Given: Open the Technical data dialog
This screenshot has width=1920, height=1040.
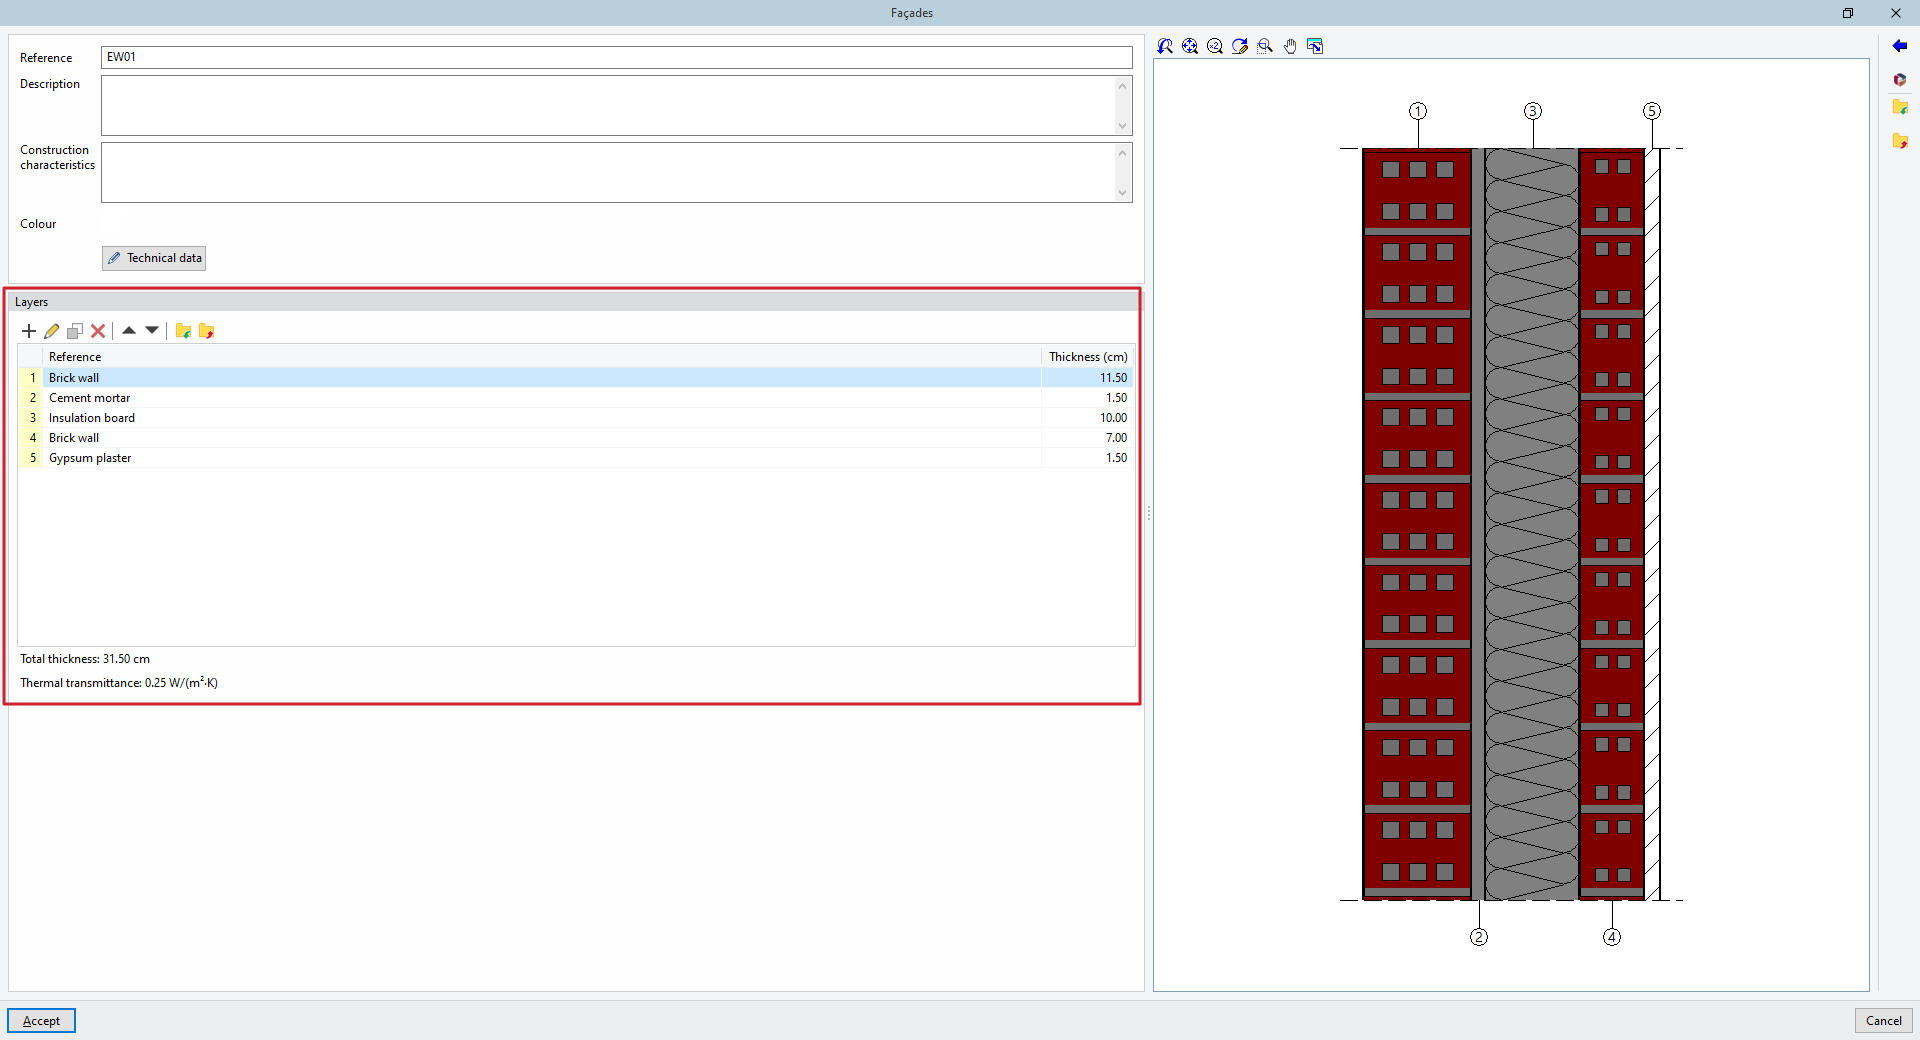Looking at the screenshot, I should [x=153, y=258].
